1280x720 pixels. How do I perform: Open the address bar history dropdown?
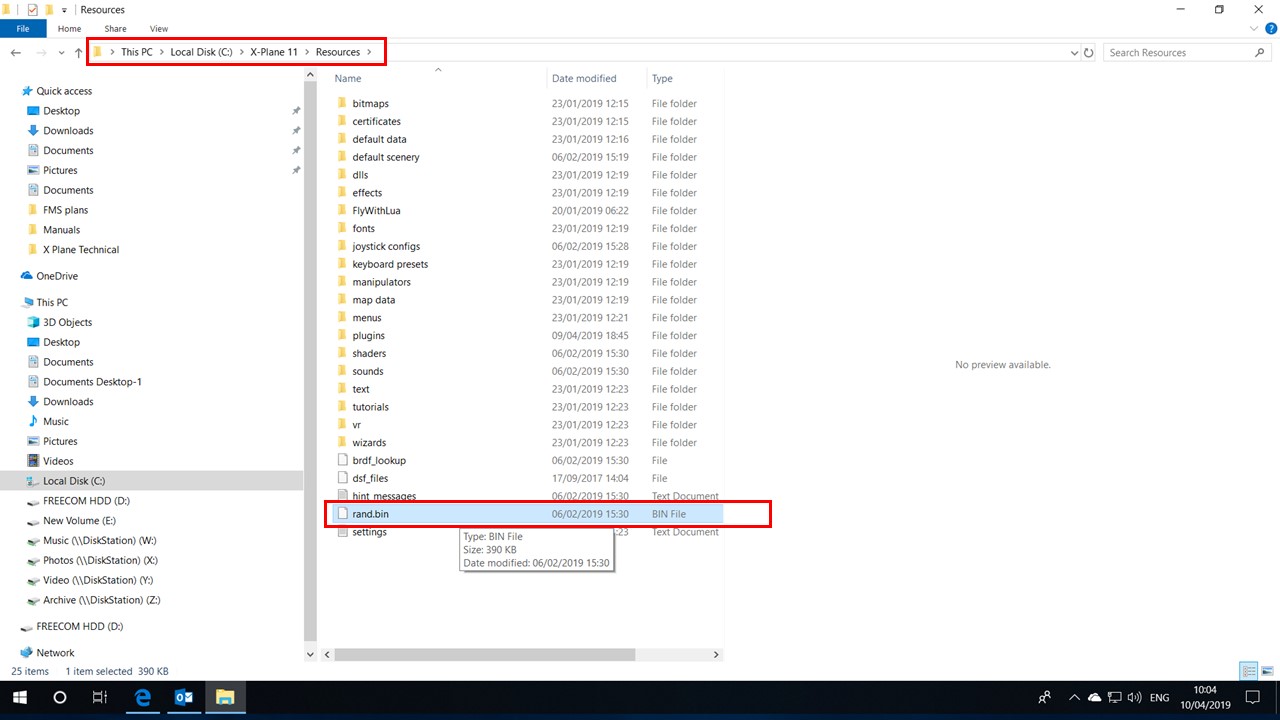[x=1074, y=53]
